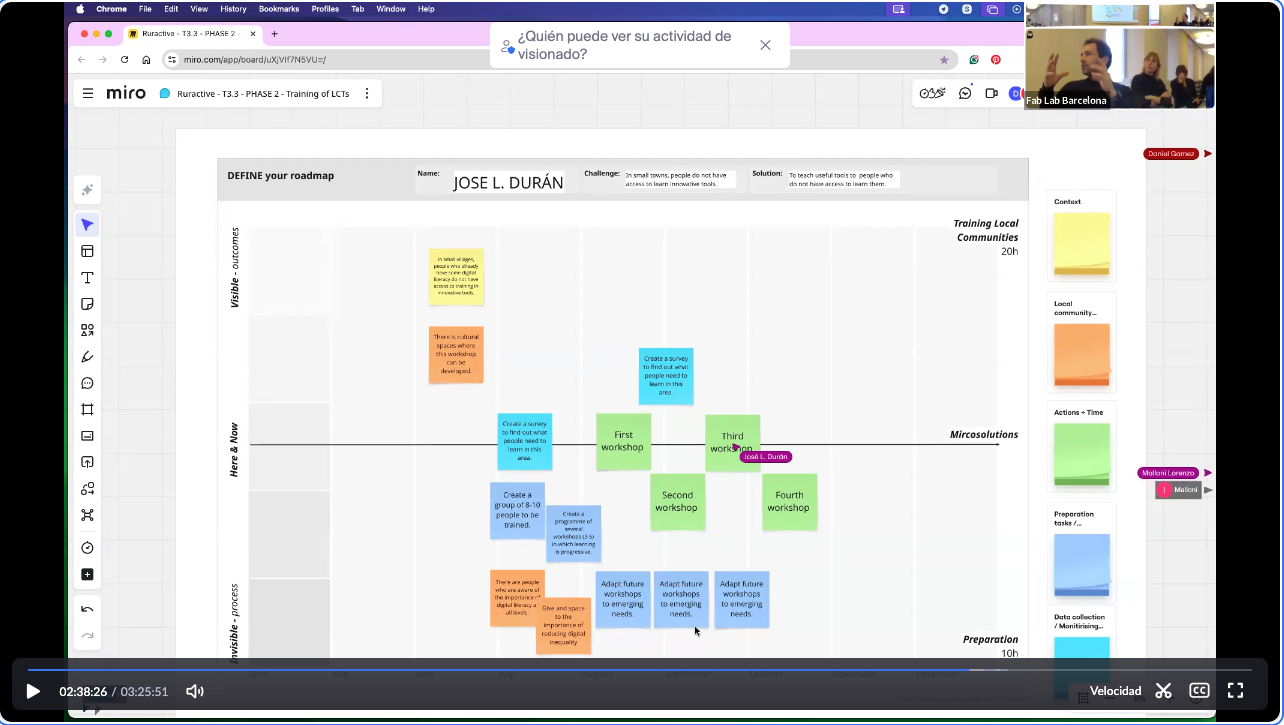This screenshot has height=725, width=1284.
Task: Enter fullscreen video mode
Action: (x=1235, y=691)
